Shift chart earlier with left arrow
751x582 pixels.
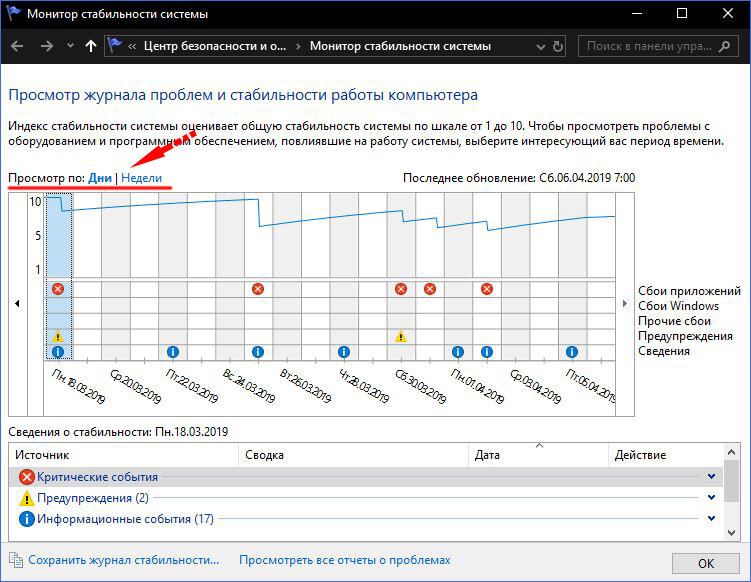pos(18,304)
